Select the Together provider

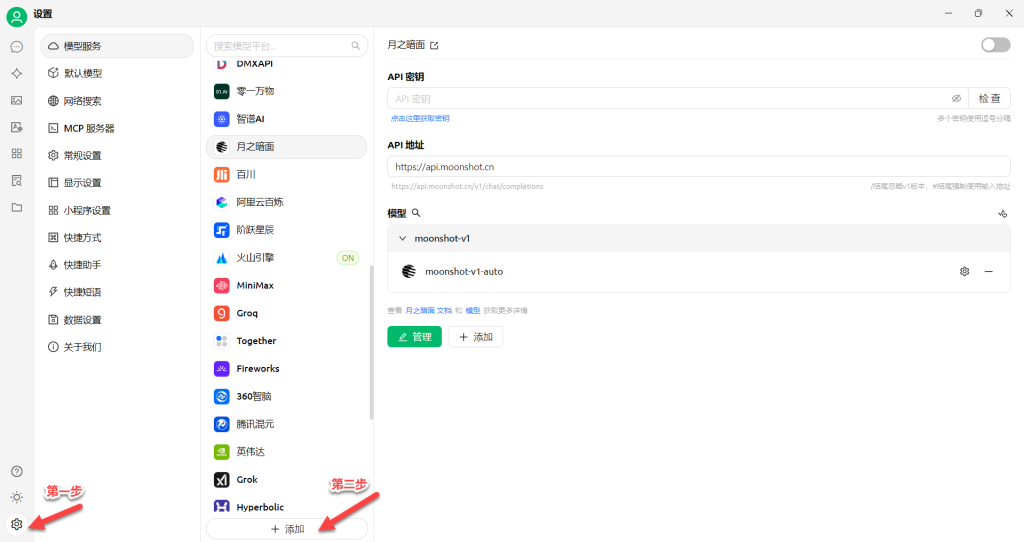click(x=286, y=341)
